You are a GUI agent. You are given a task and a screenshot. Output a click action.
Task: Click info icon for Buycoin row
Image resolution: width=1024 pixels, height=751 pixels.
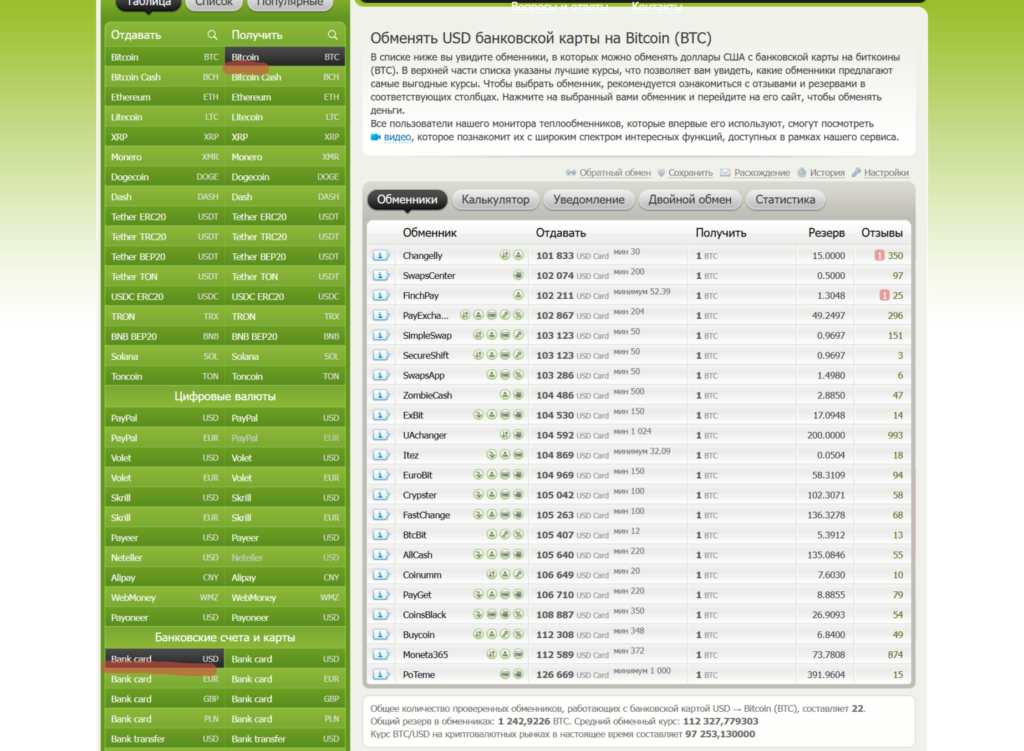pos(381,635)
